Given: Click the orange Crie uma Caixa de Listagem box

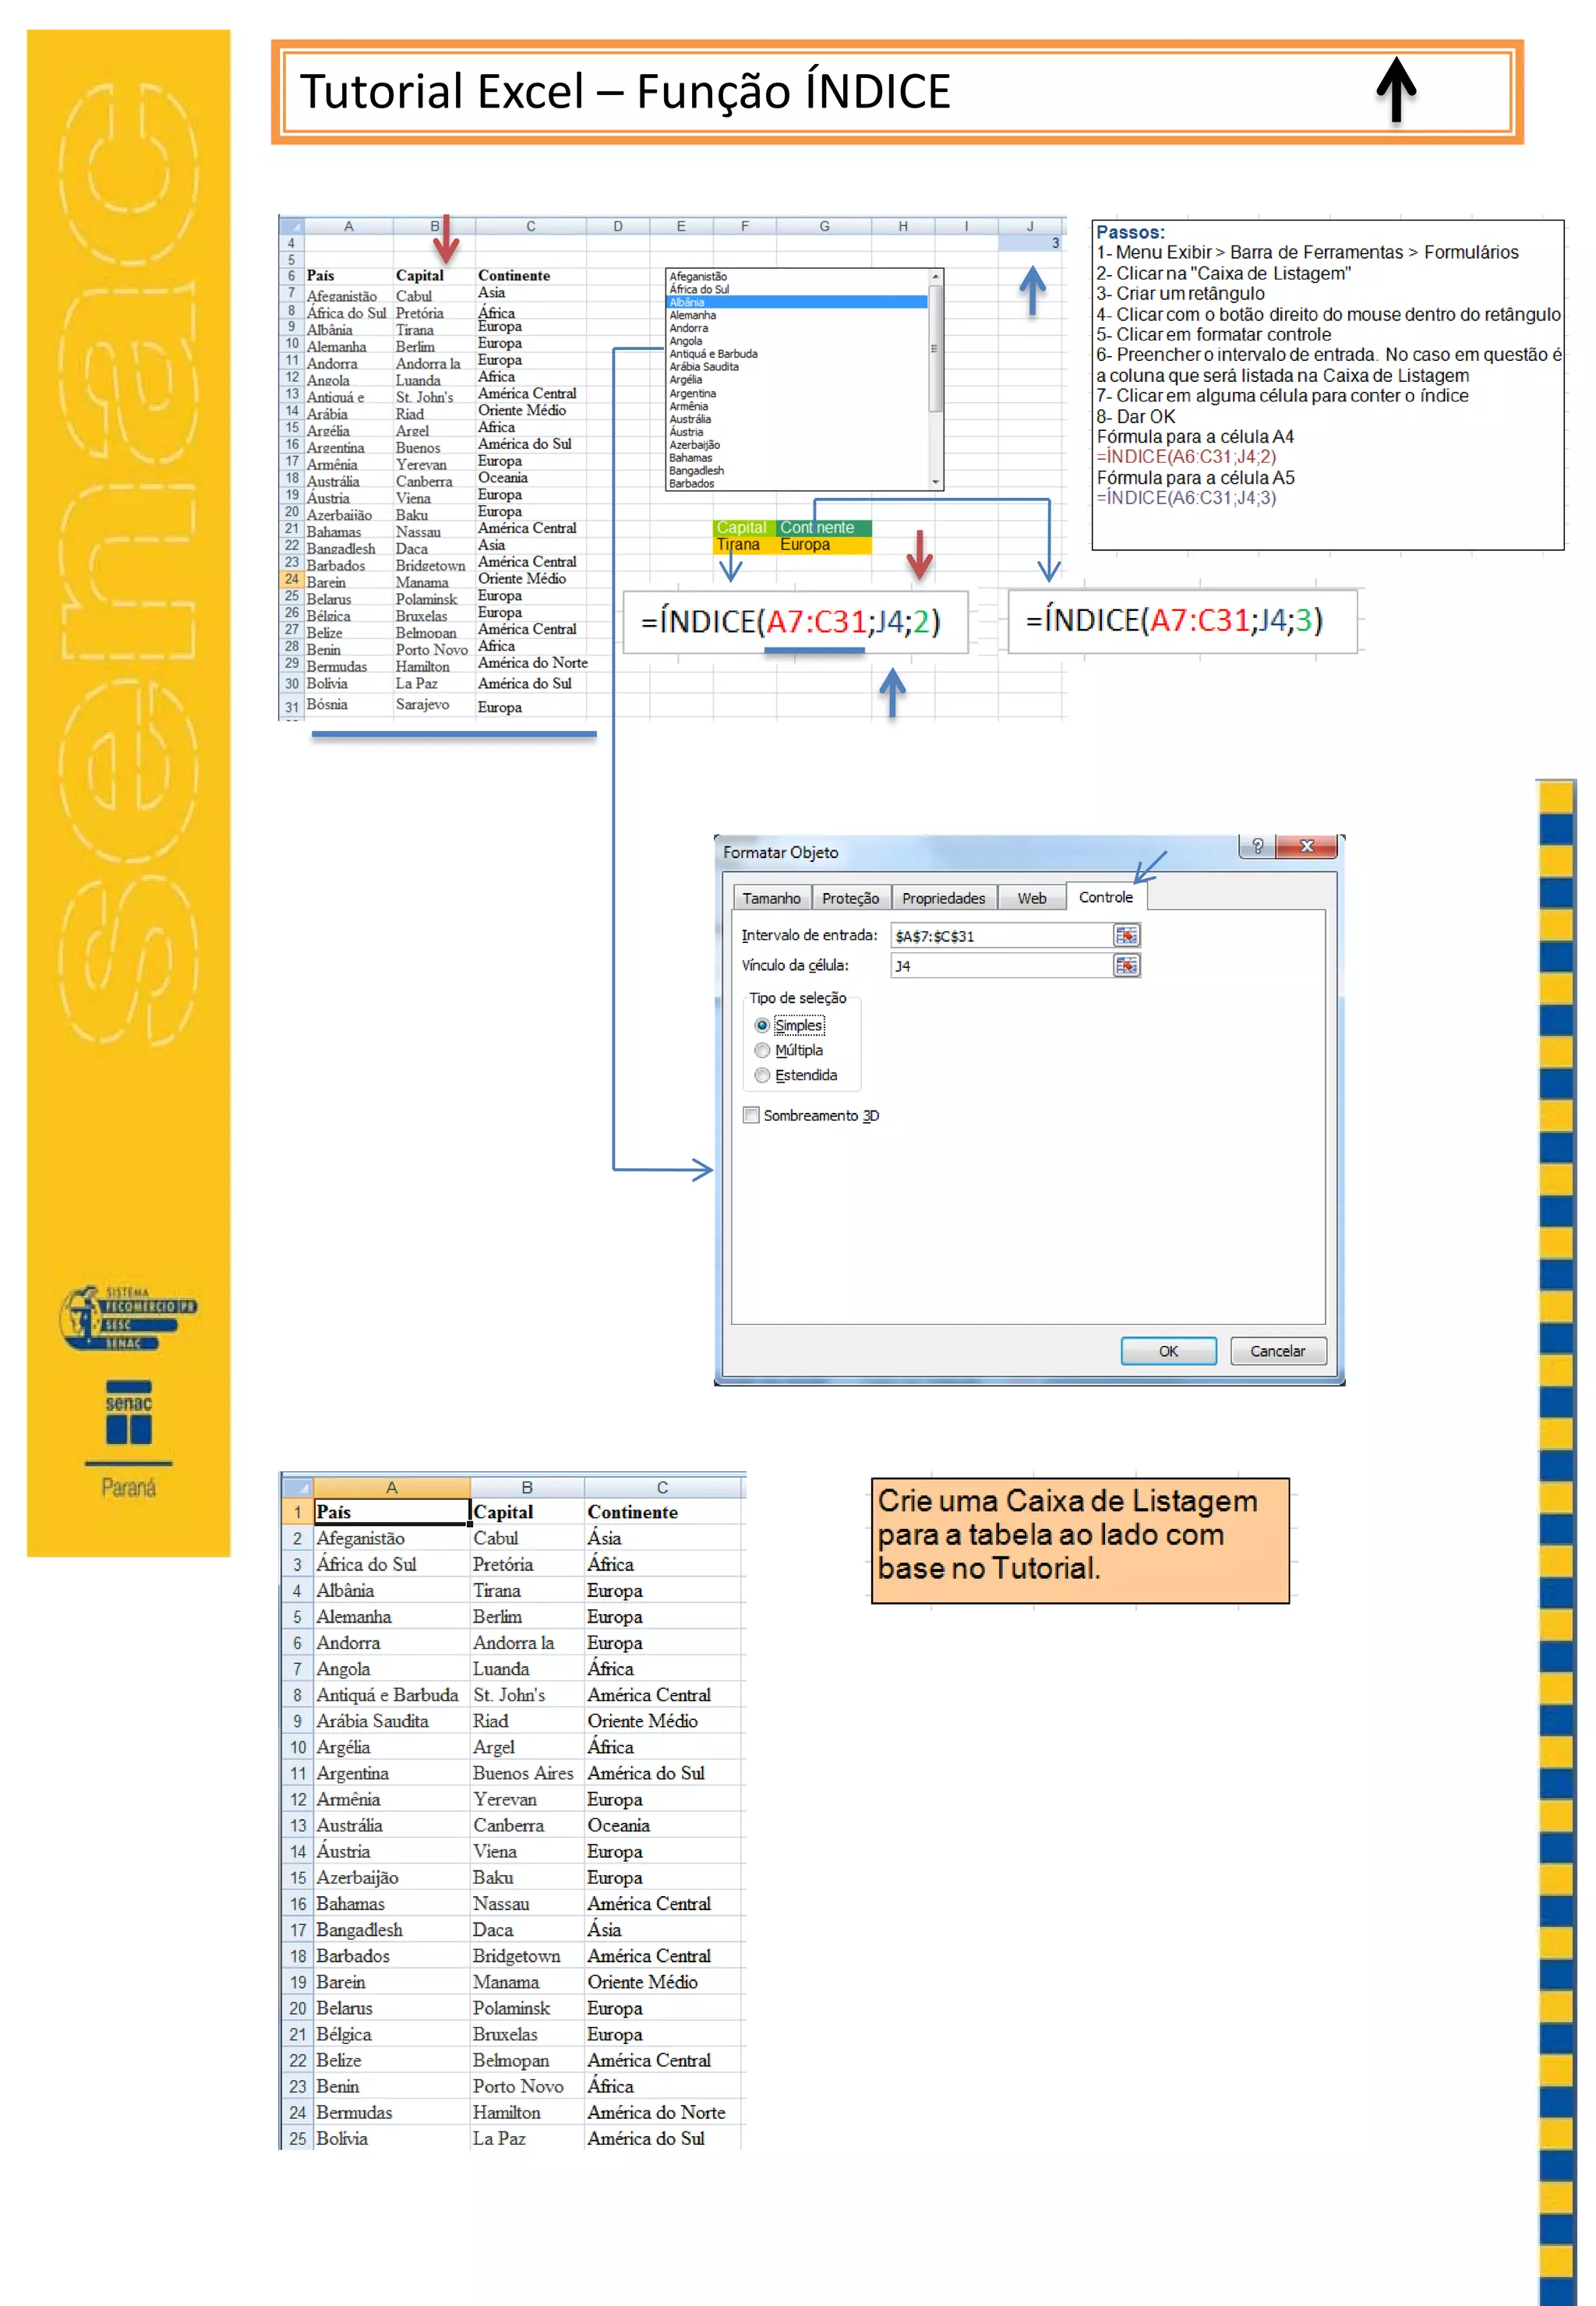Looking at the screenshot, I should 1080,1541.
